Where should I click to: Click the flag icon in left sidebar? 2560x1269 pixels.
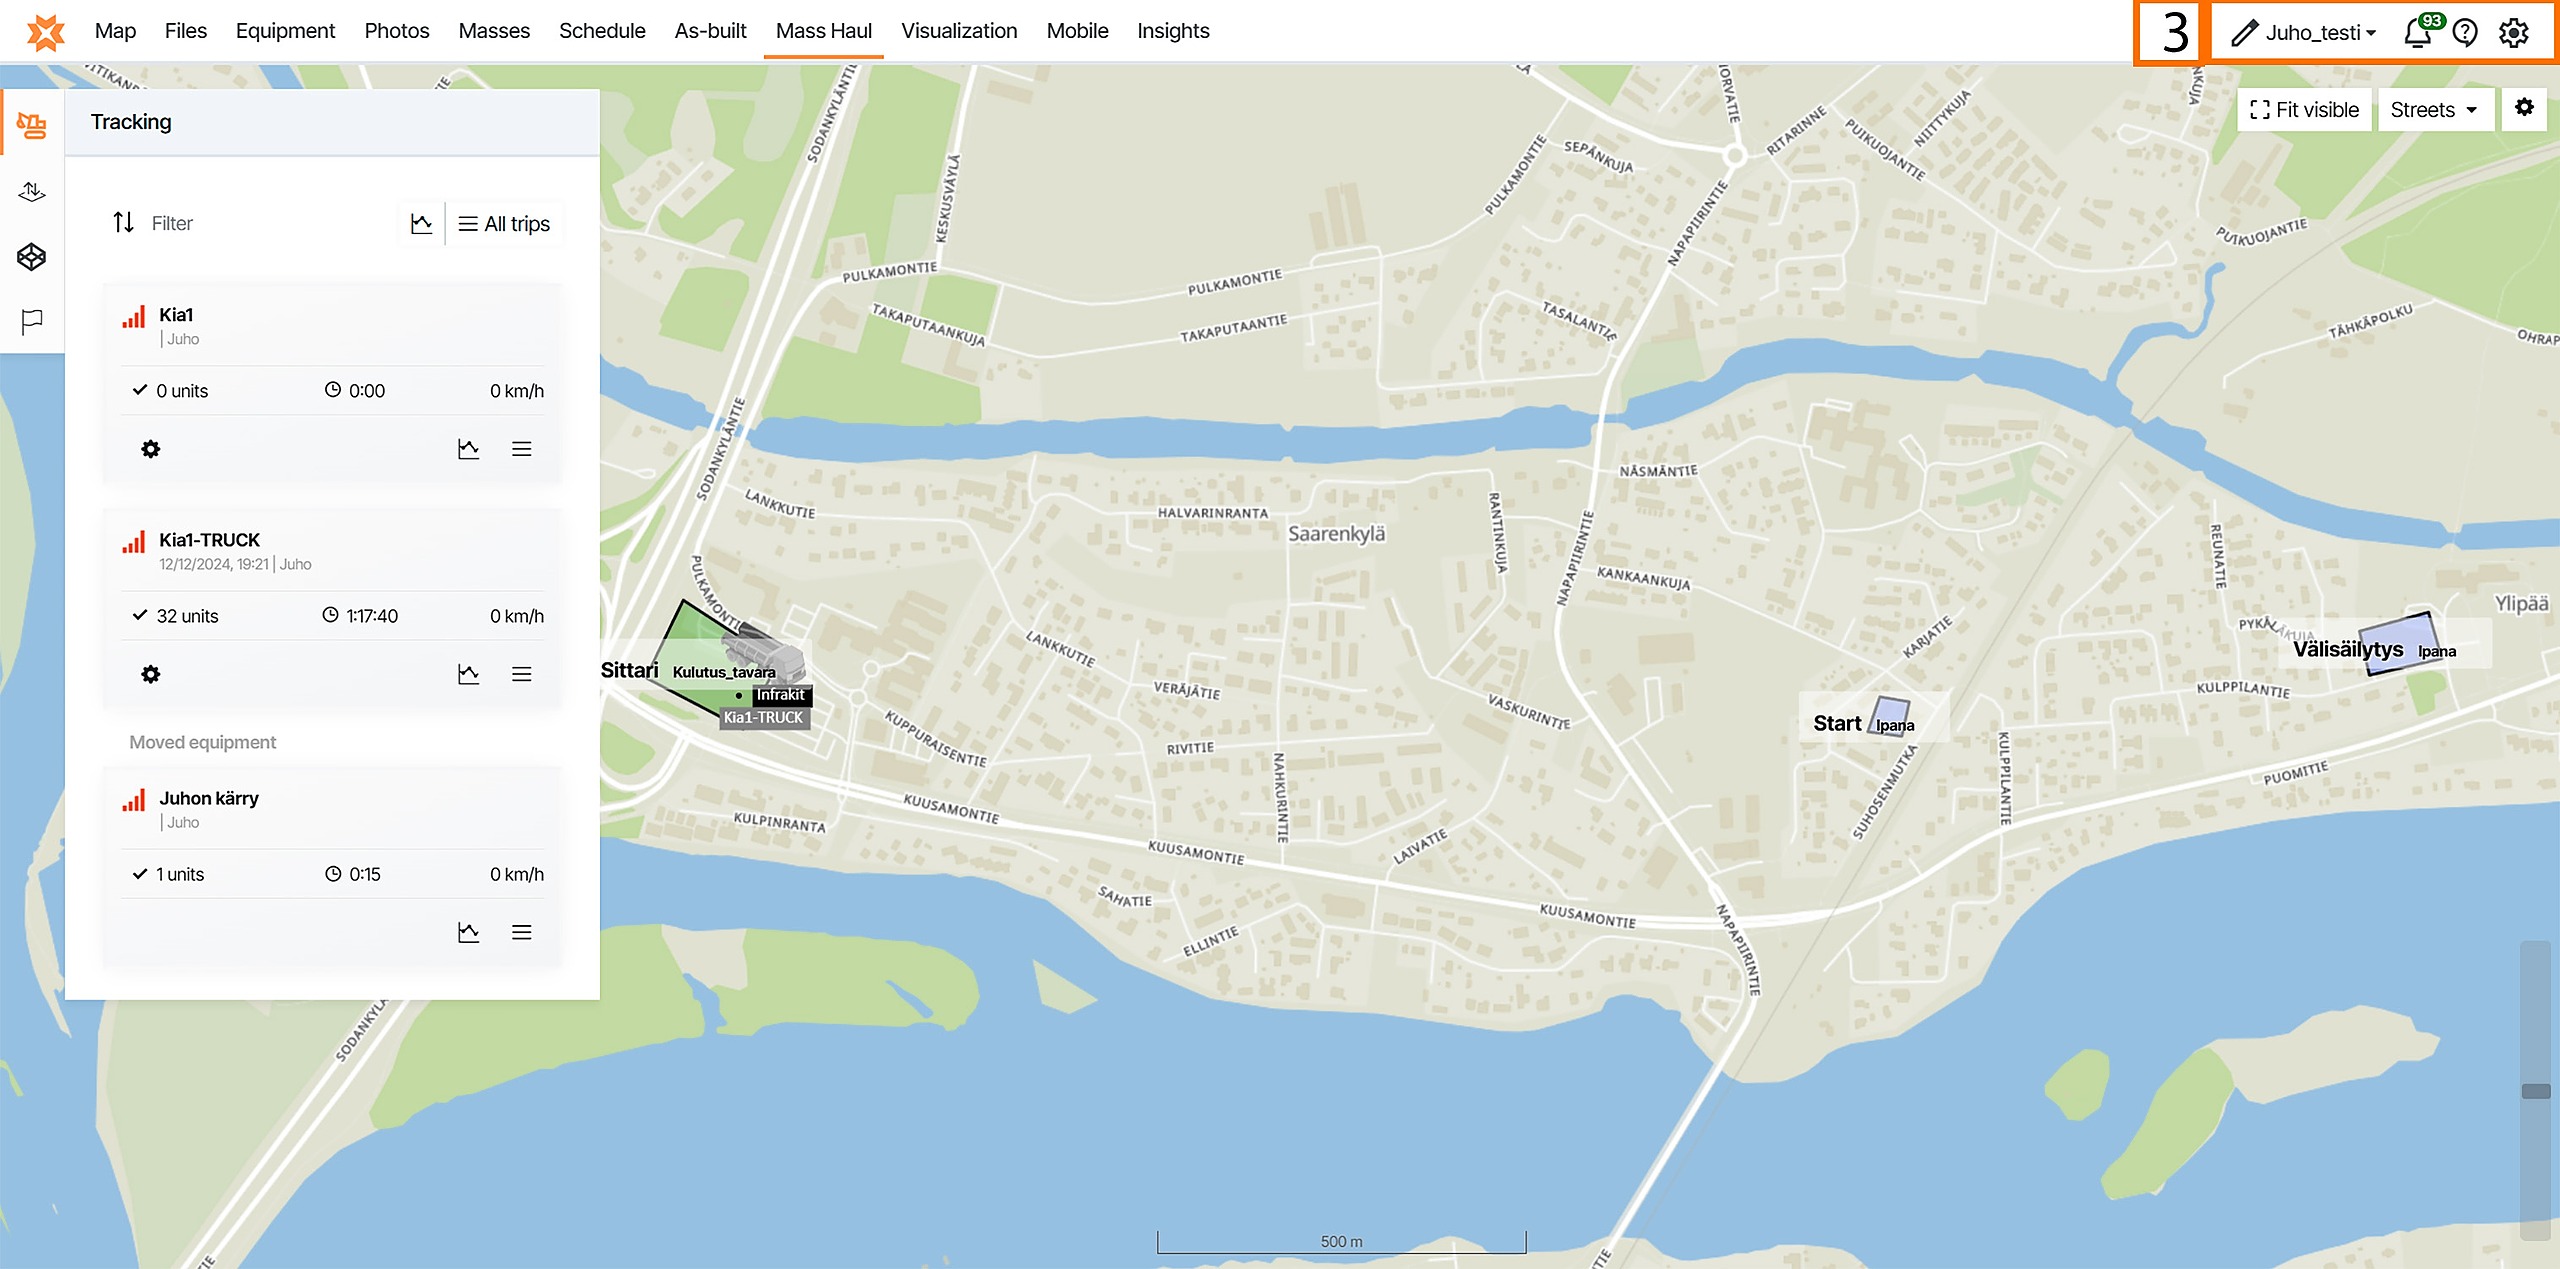(32, 321)
